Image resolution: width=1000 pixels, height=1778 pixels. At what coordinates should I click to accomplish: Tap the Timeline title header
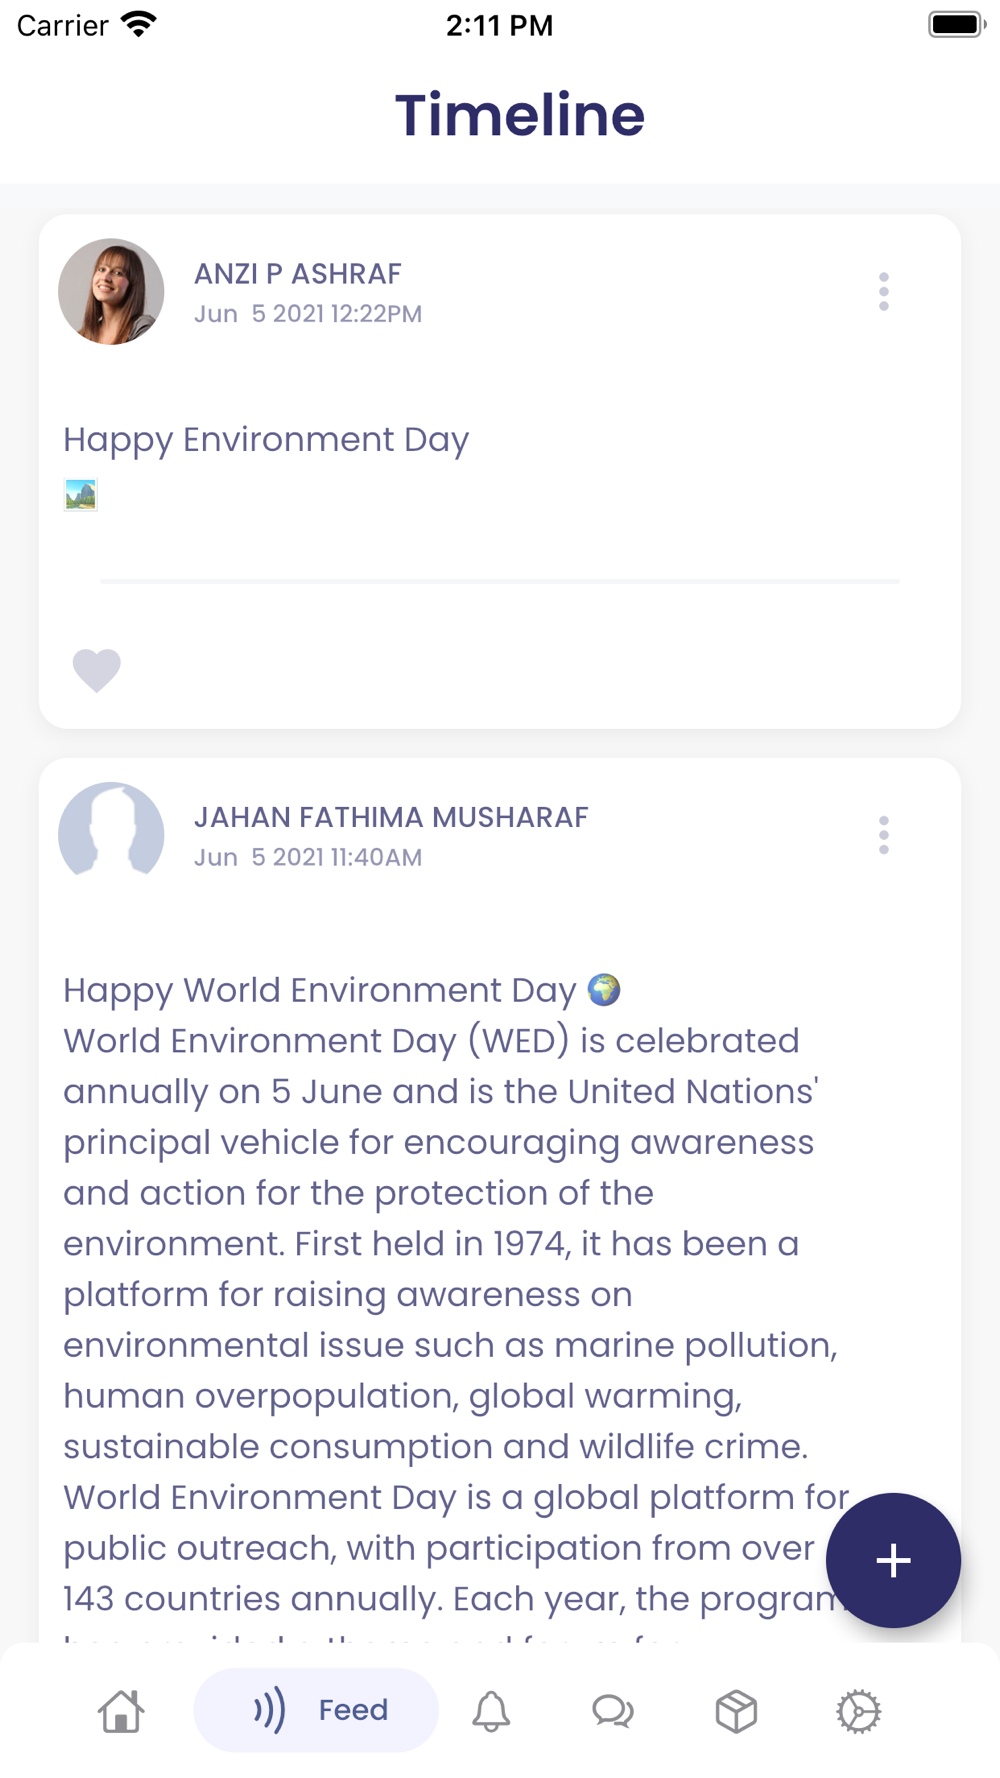click(x=520, y=114)
